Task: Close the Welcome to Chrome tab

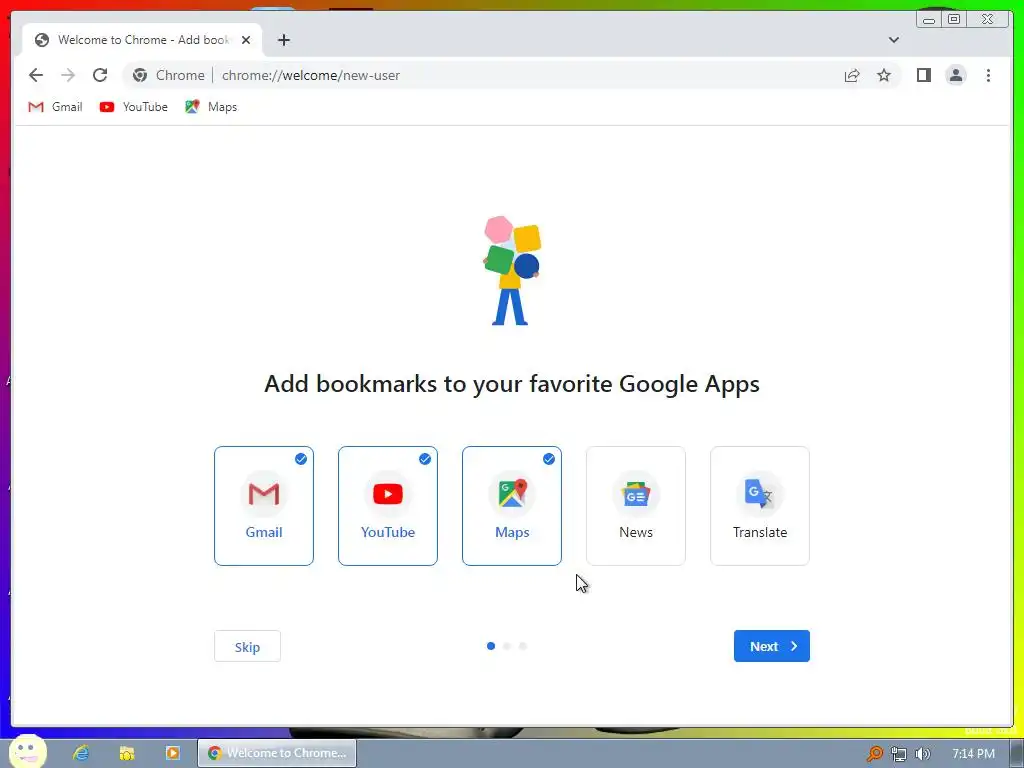Action: click(246, 40)
